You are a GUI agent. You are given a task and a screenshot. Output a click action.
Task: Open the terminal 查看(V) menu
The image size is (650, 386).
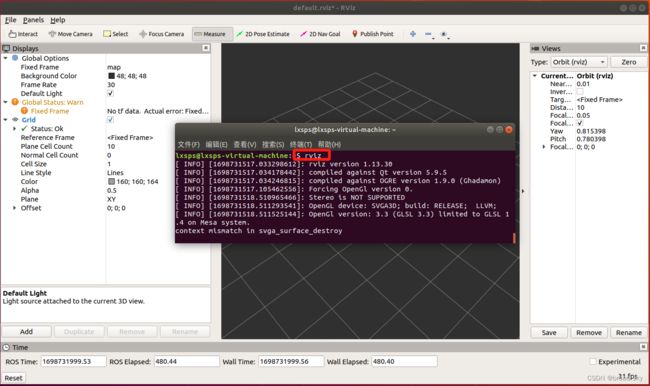tap(245, 144)
